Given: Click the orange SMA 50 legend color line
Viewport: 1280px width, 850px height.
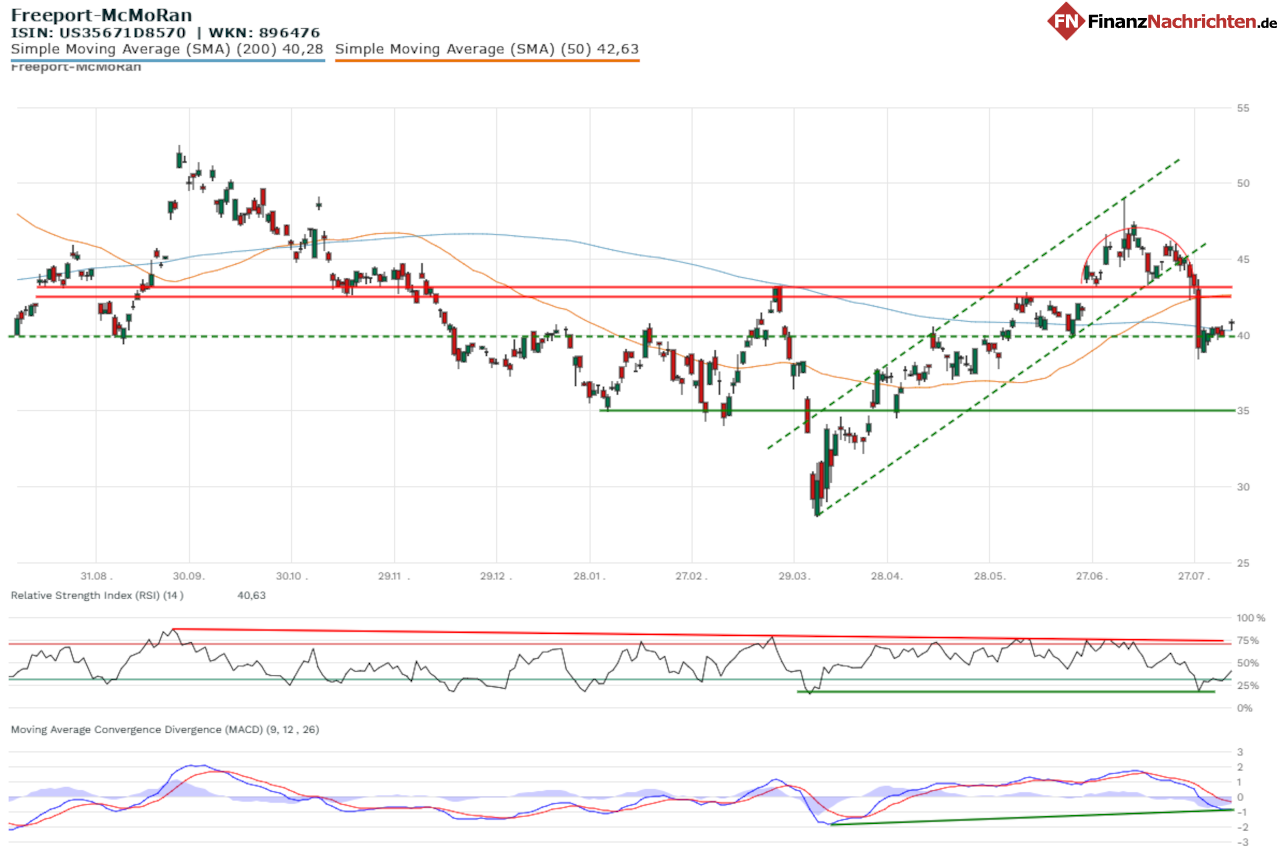Looking at the screenshot, I should (x=487, y=60).
